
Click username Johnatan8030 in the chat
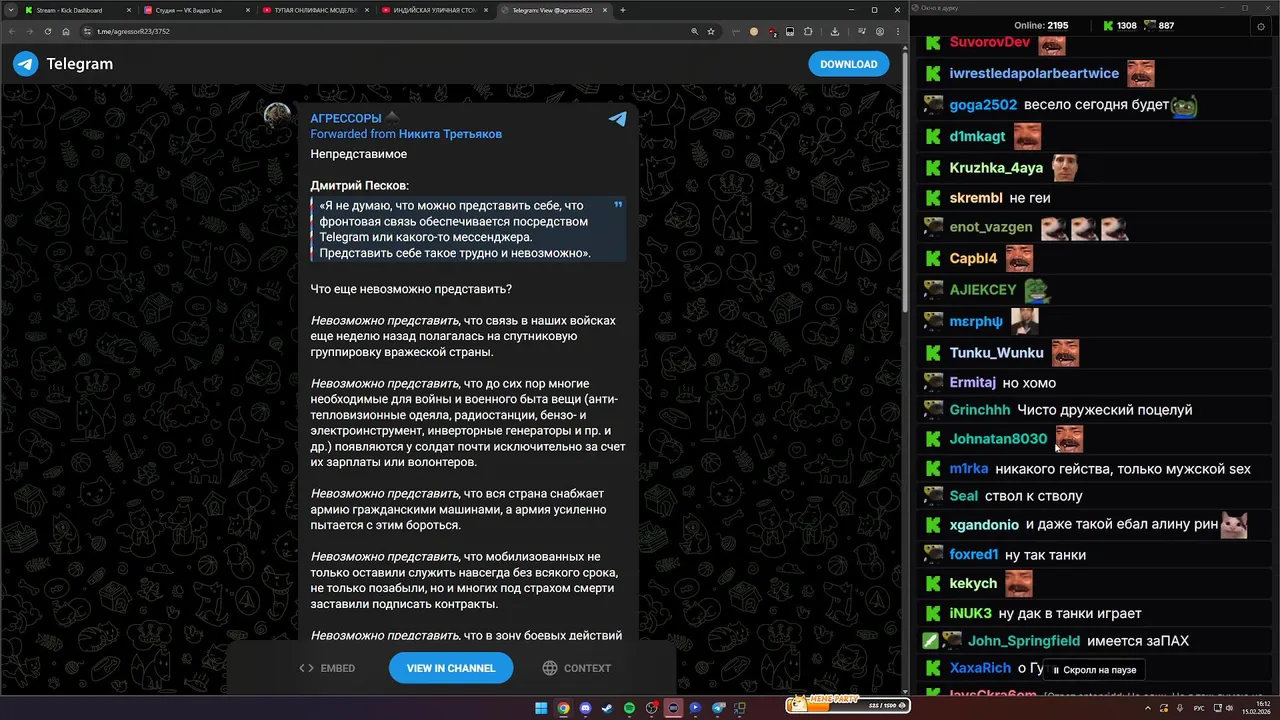coord(998,439)
